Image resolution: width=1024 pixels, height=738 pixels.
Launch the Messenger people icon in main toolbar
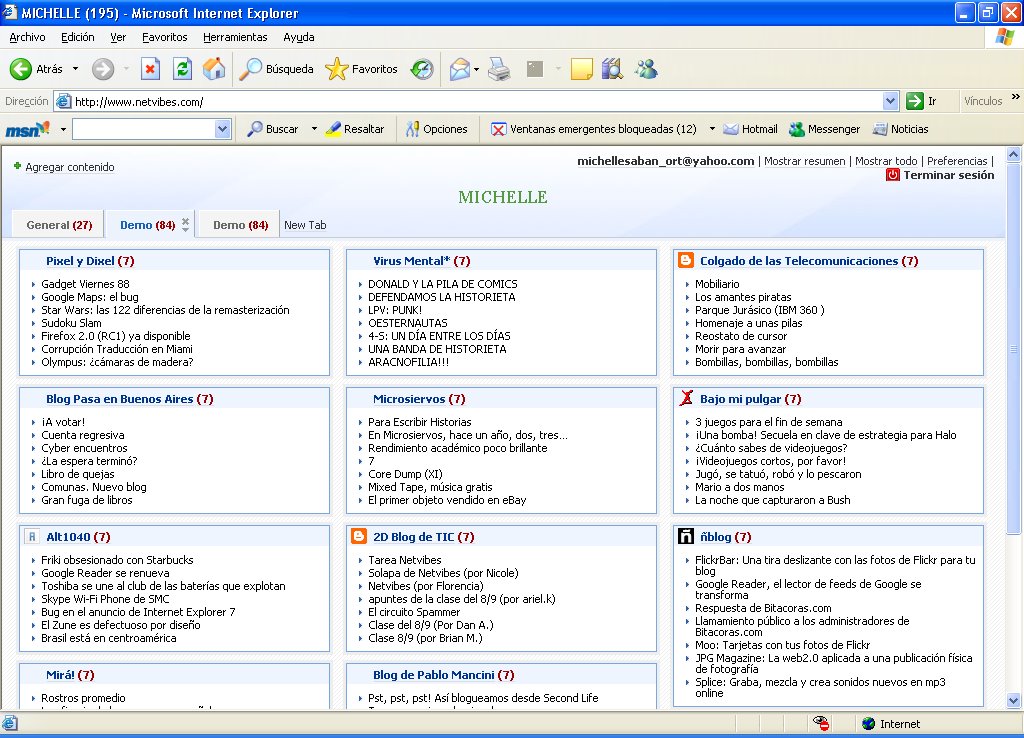pyautogui.click(x=646, y=69)
